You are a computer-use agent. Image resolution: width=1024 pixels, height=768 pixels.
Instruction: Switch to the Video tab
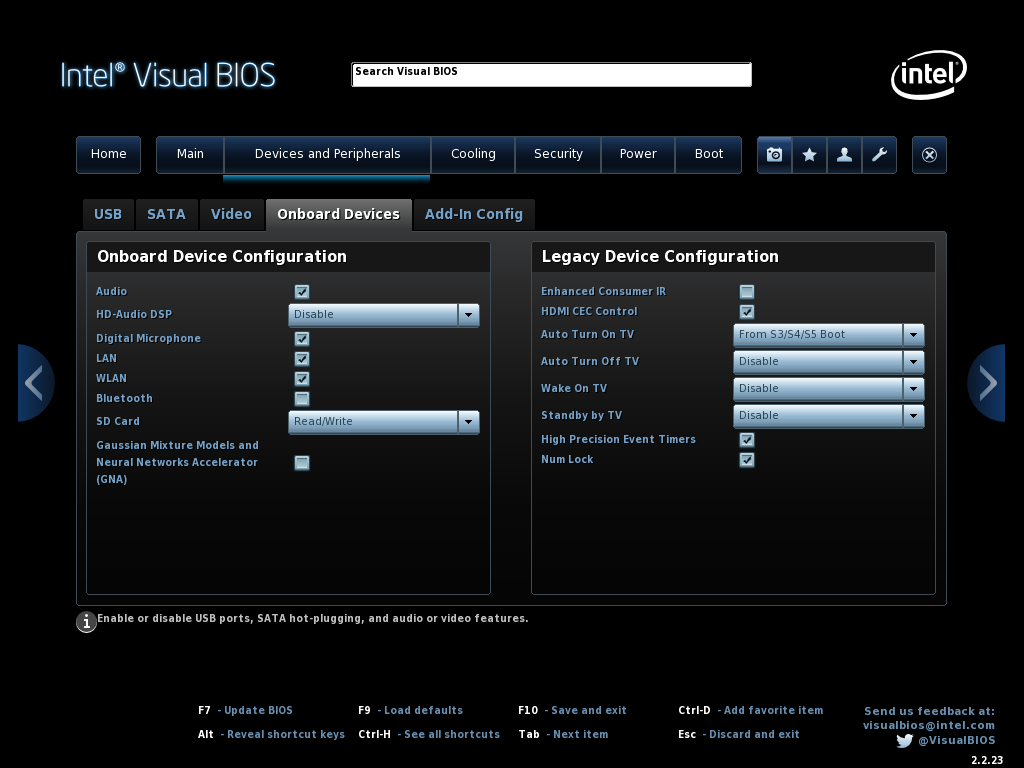(231, 215)
